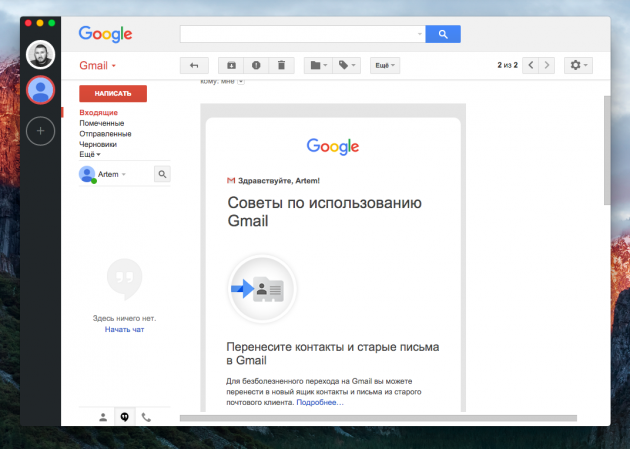Click 'Перенесите контакты и старые письма' heading
This screenshot has height=449, width=630.
(333, 353)
